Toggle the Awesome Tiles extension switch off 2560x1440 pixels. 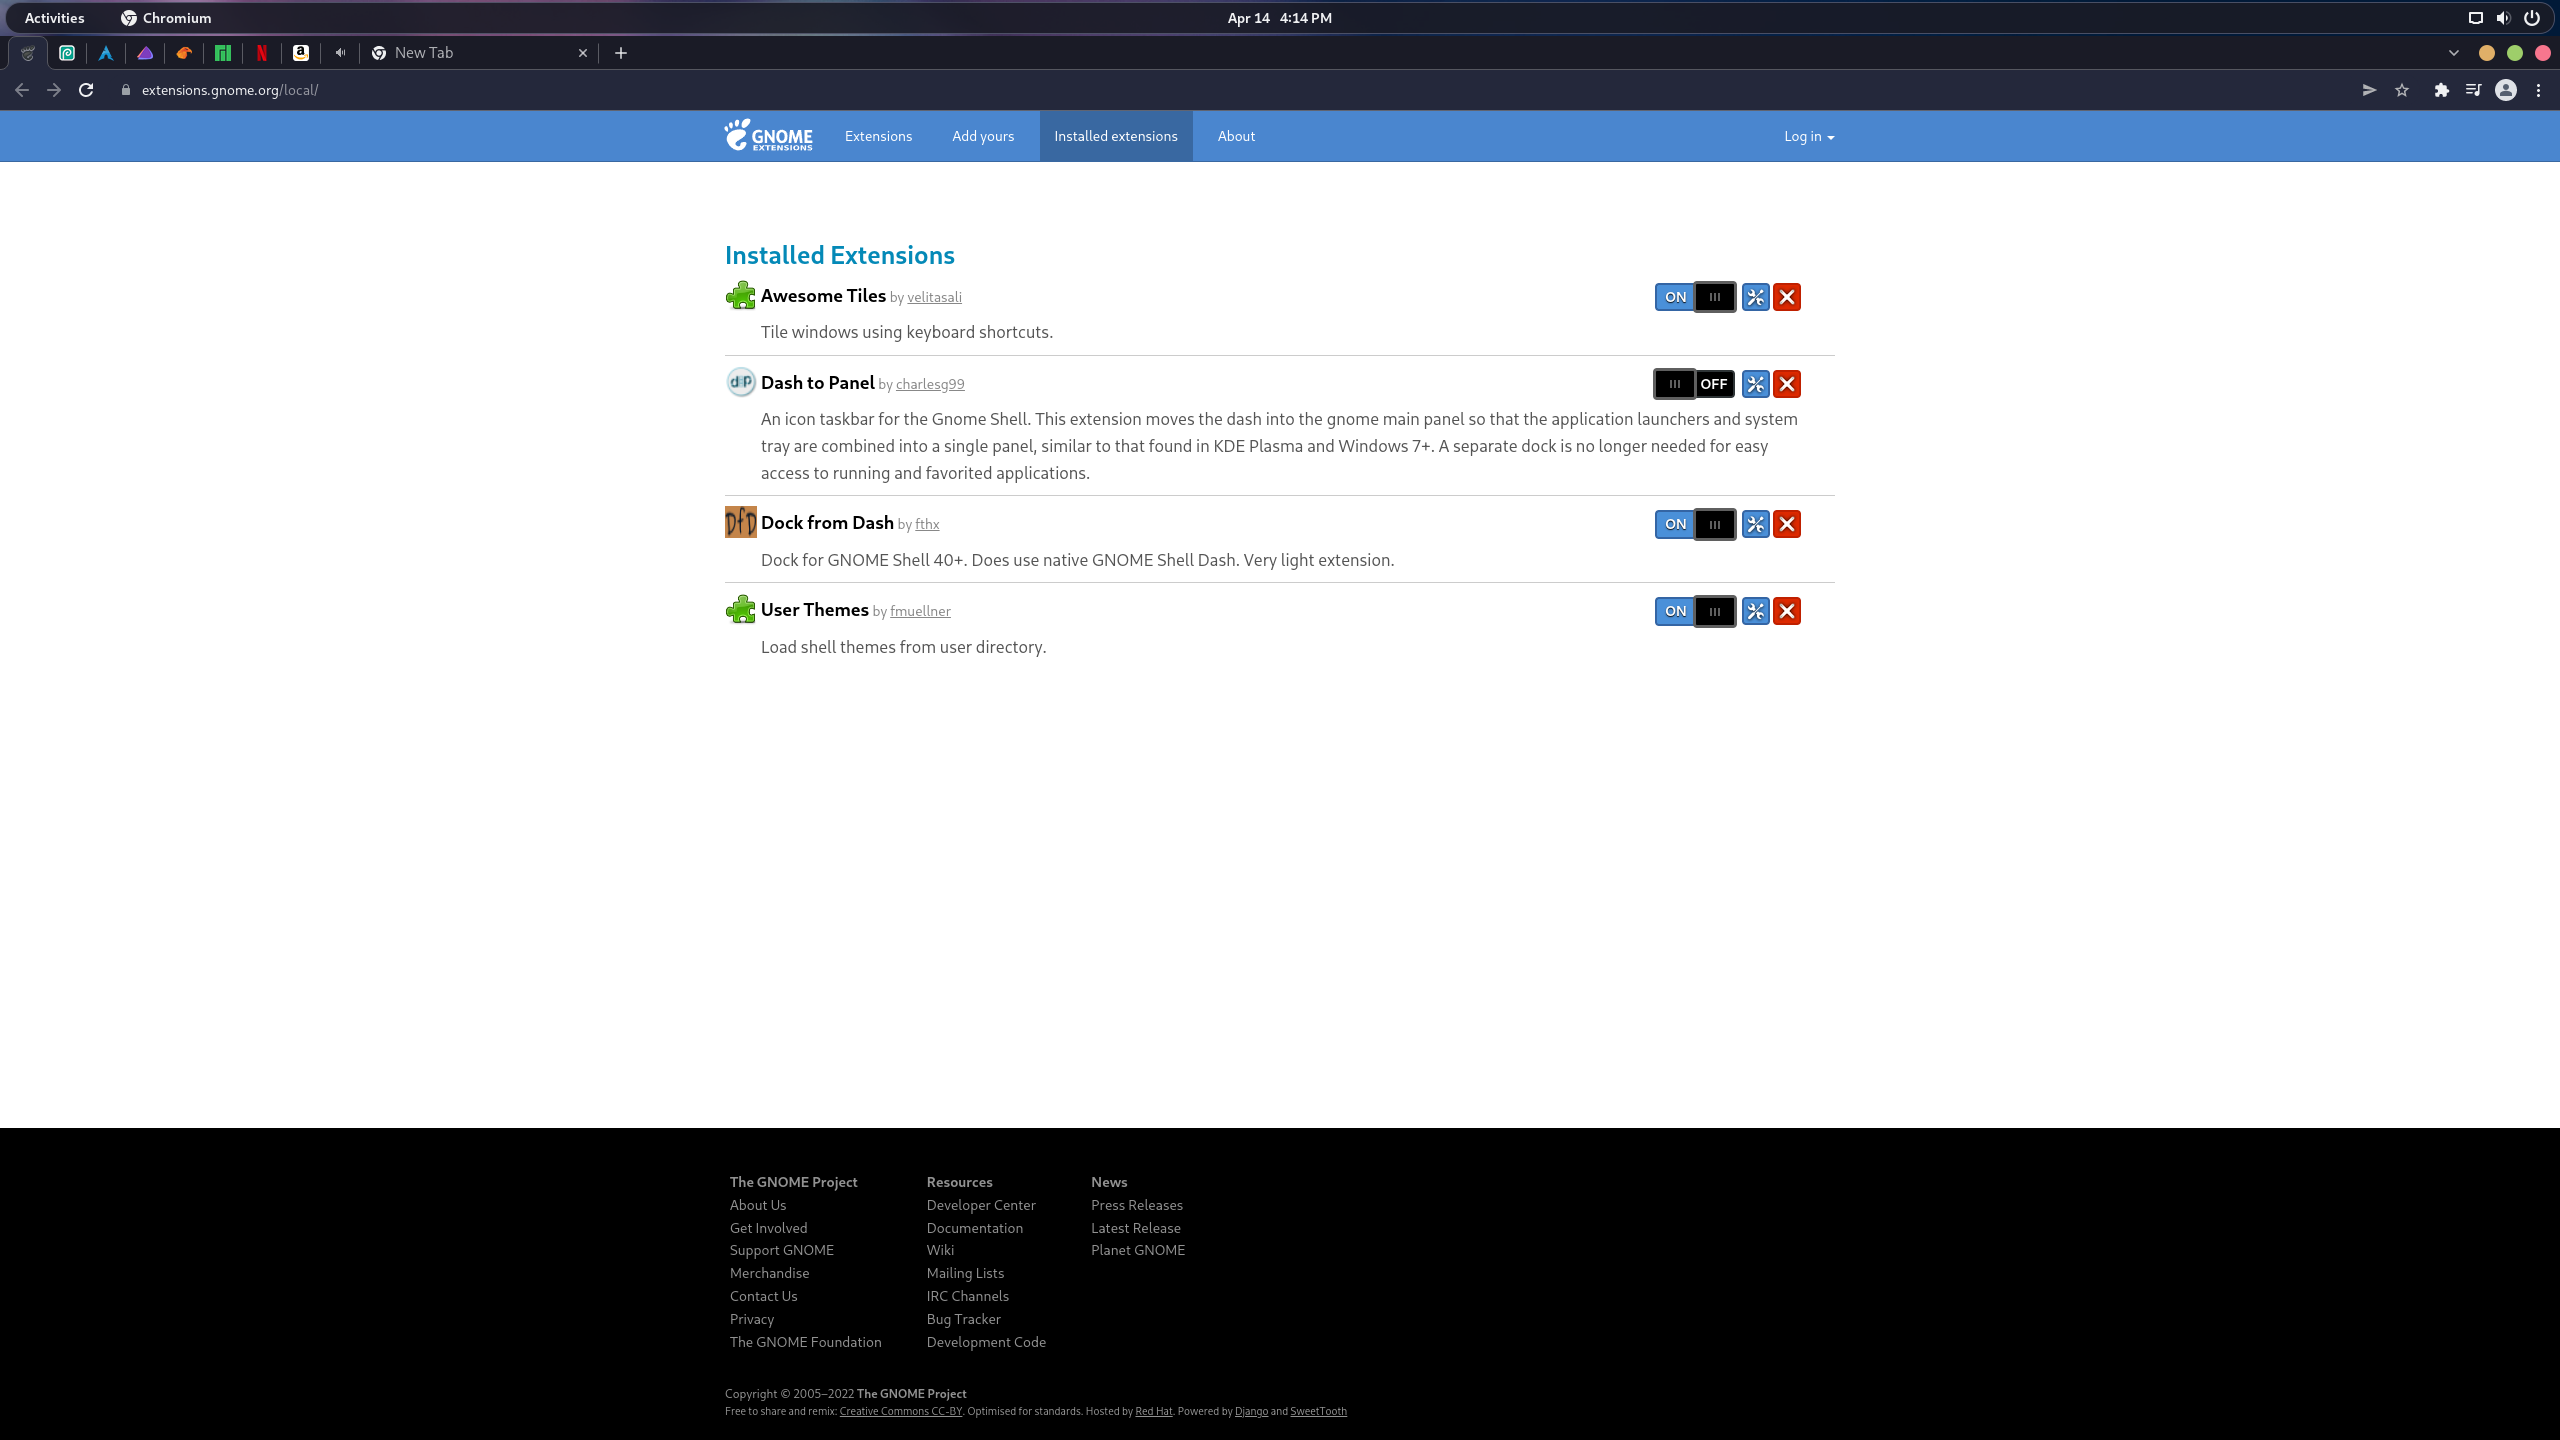pos(1695,297)
